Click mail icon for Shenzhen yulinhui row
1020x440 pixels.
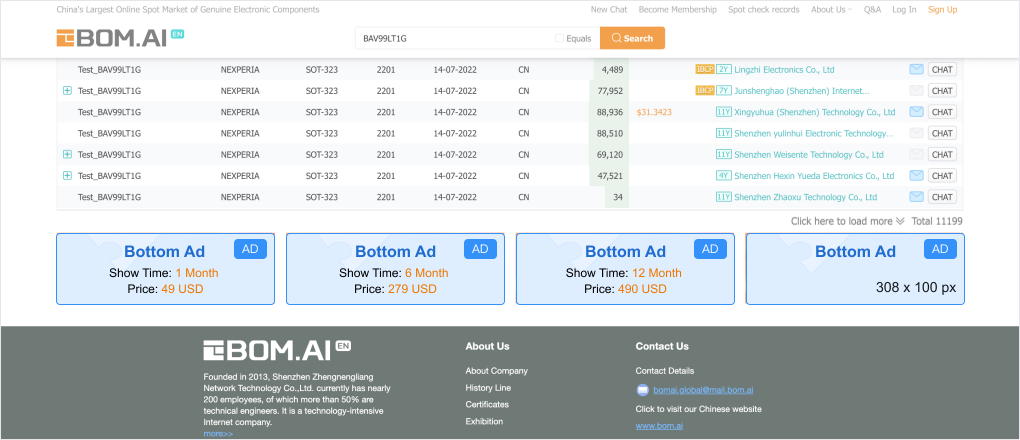pos(917,133)
